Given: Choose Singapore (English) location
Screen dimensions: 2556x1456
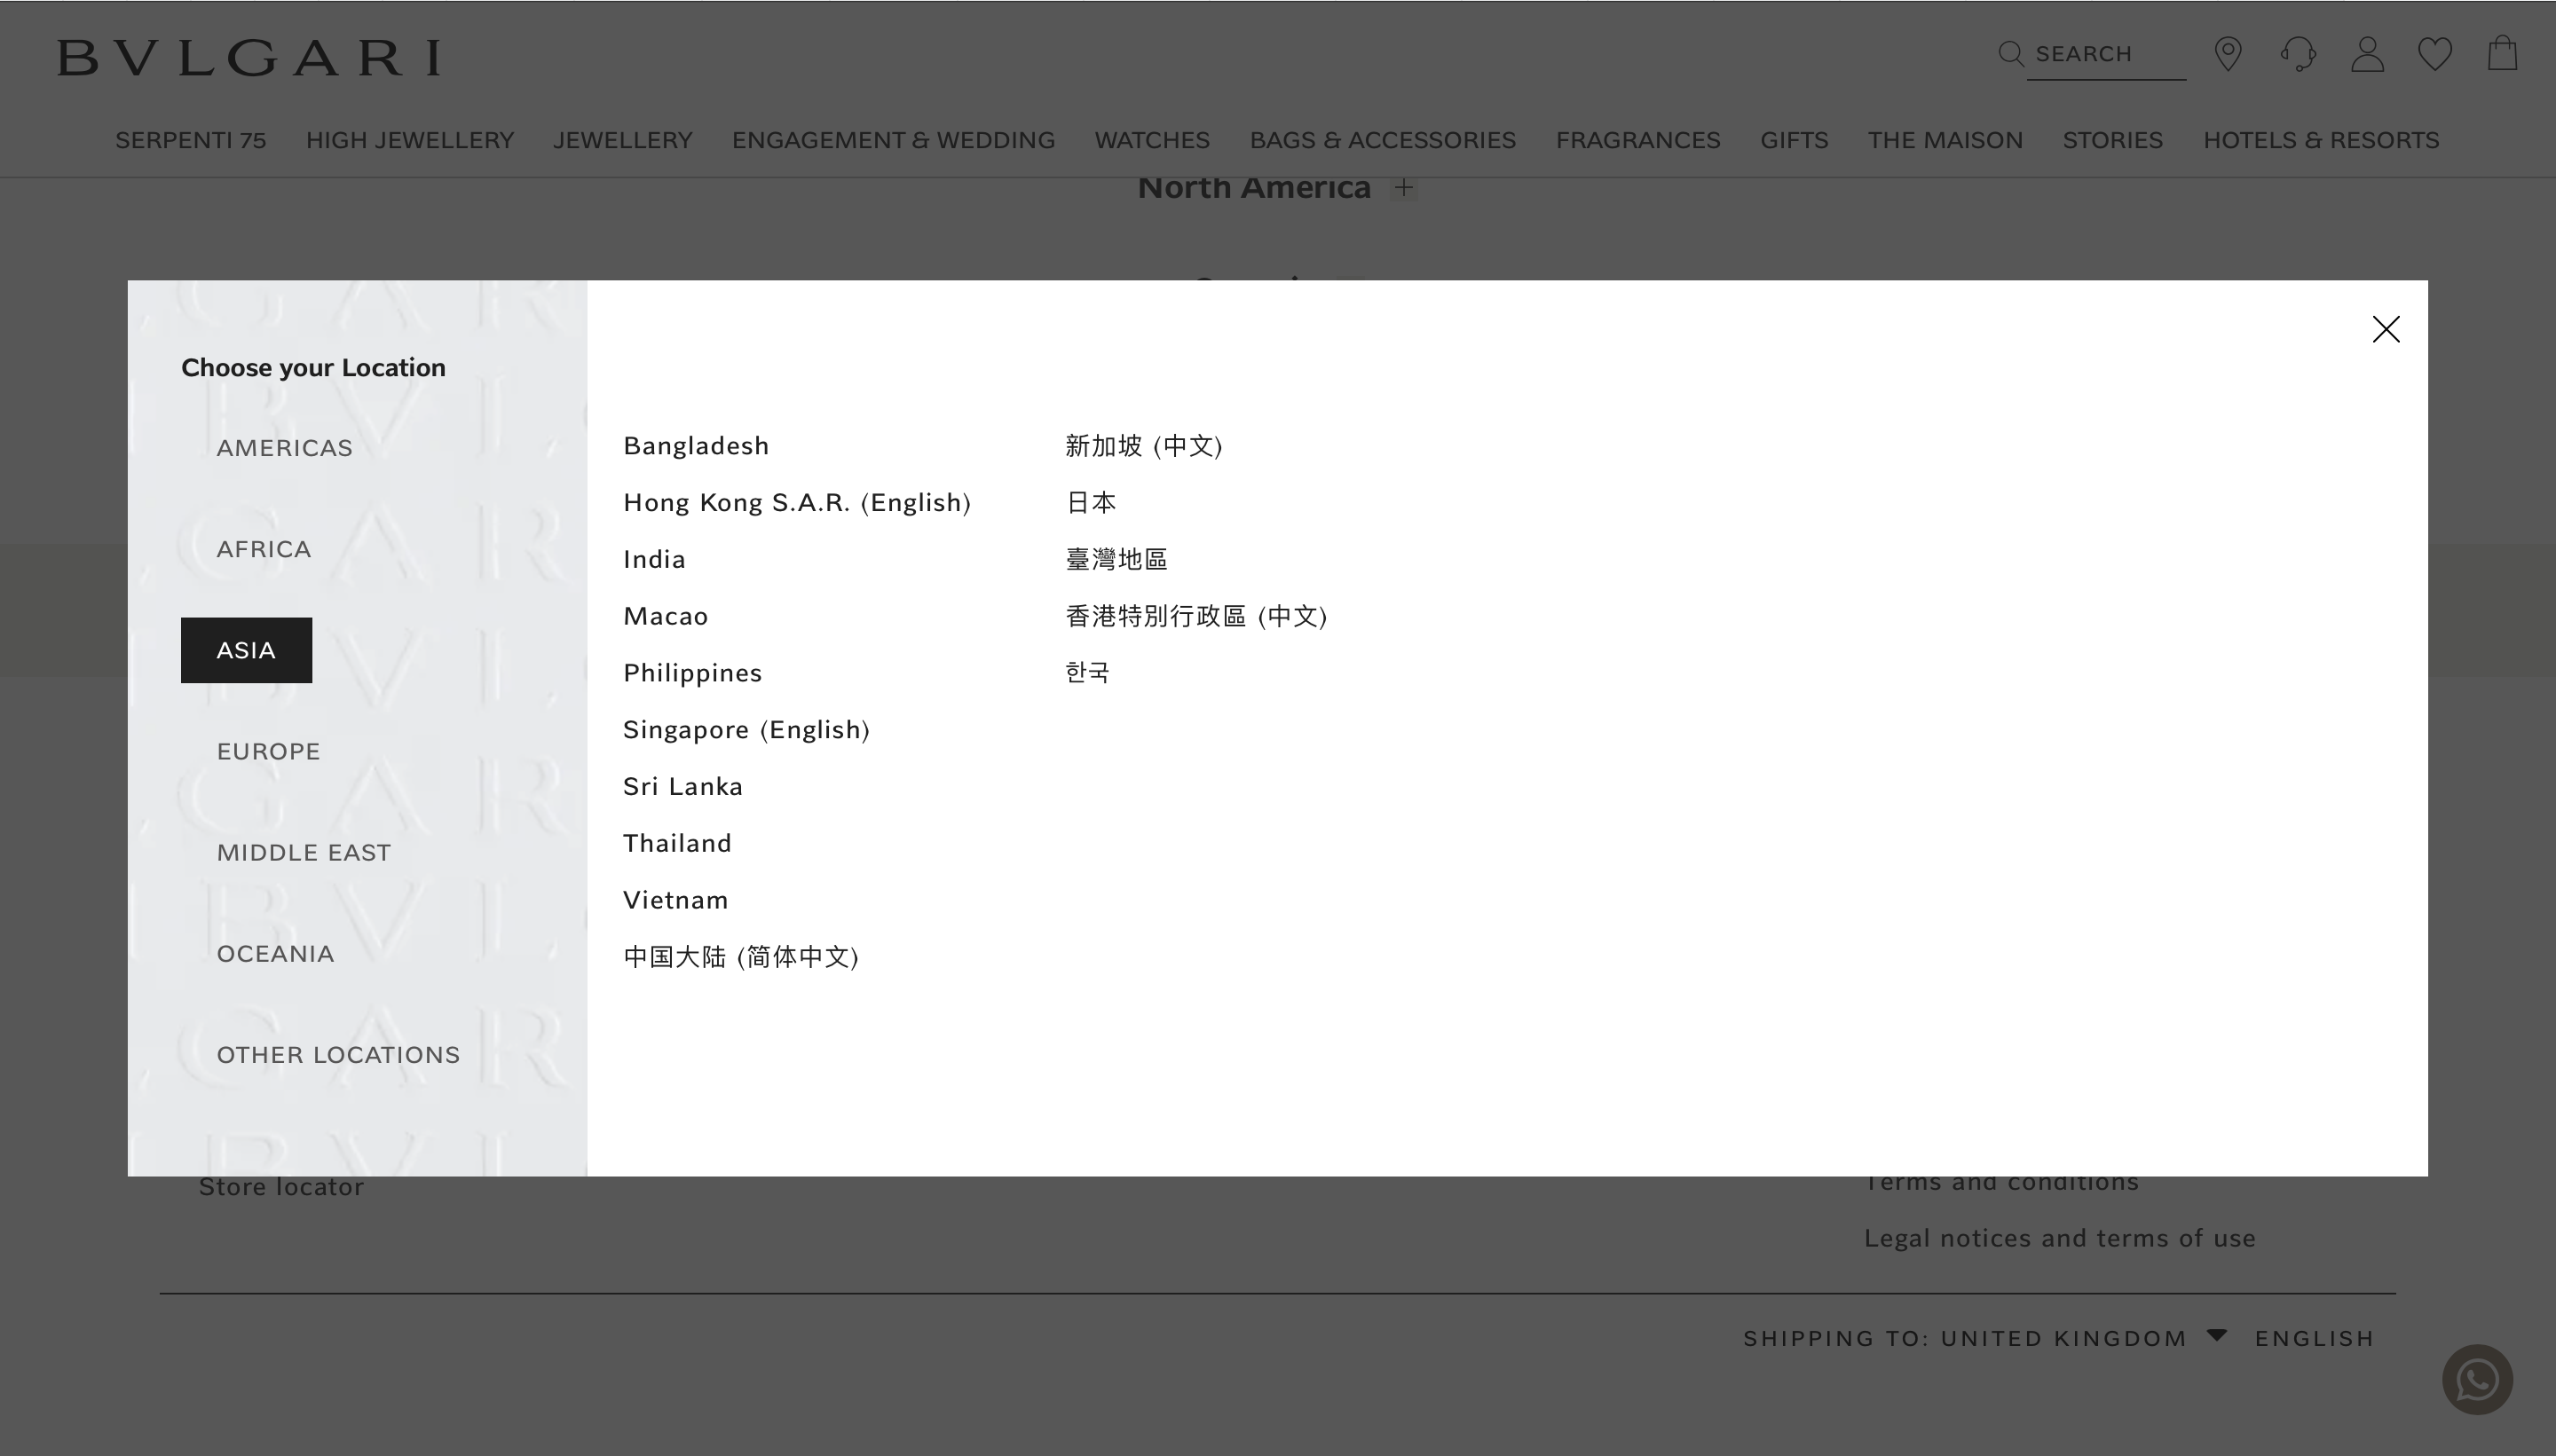Looking at the screenshot, I should point(746,730).
